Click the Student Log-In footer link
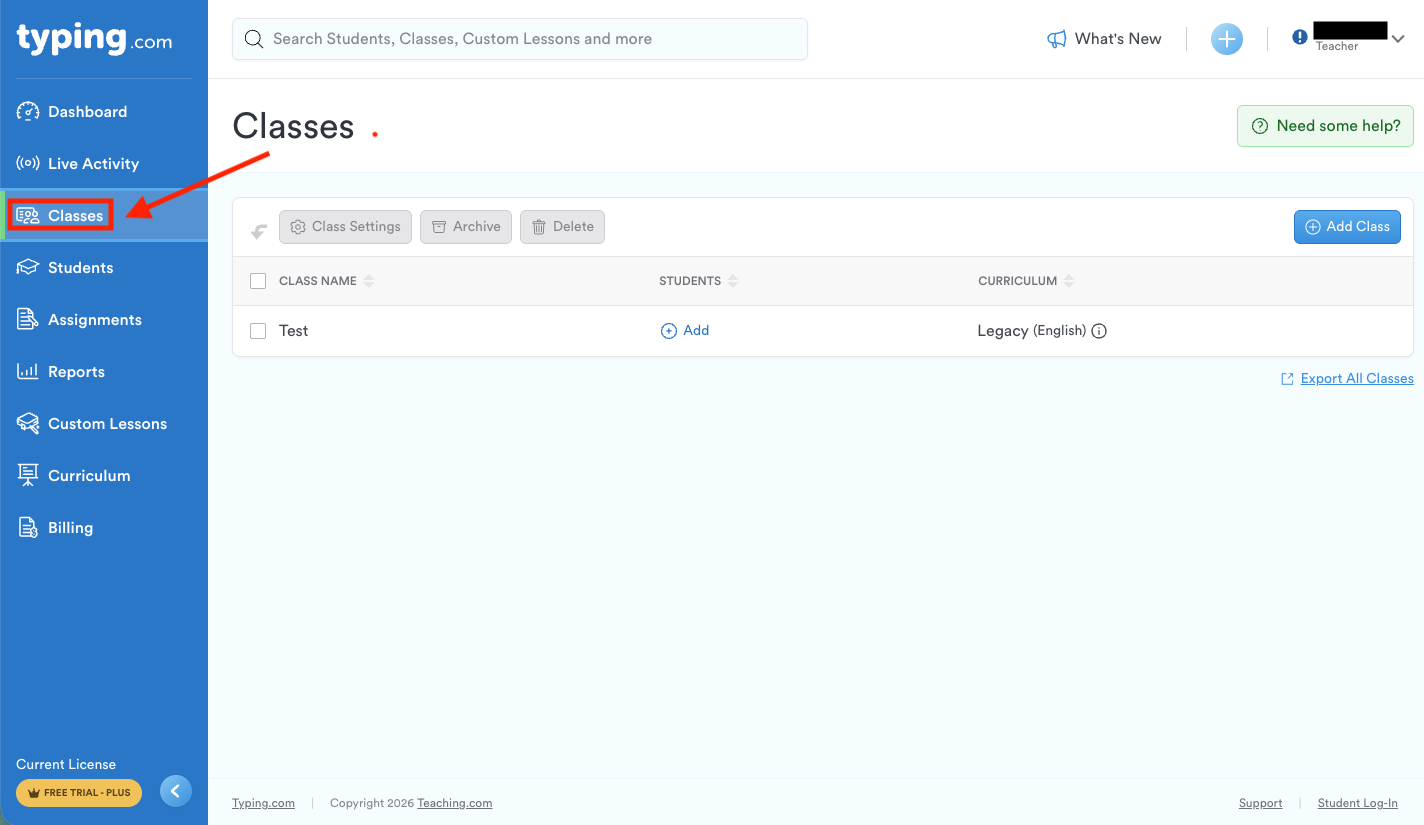The height and width of the screenshot is (825, 1424). click(x=1357, y=803)
